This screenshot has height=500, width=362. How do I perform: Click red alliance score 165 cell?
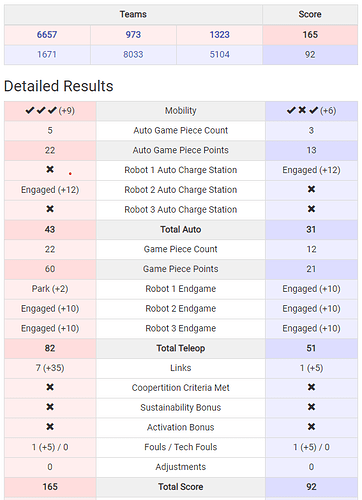310,35
